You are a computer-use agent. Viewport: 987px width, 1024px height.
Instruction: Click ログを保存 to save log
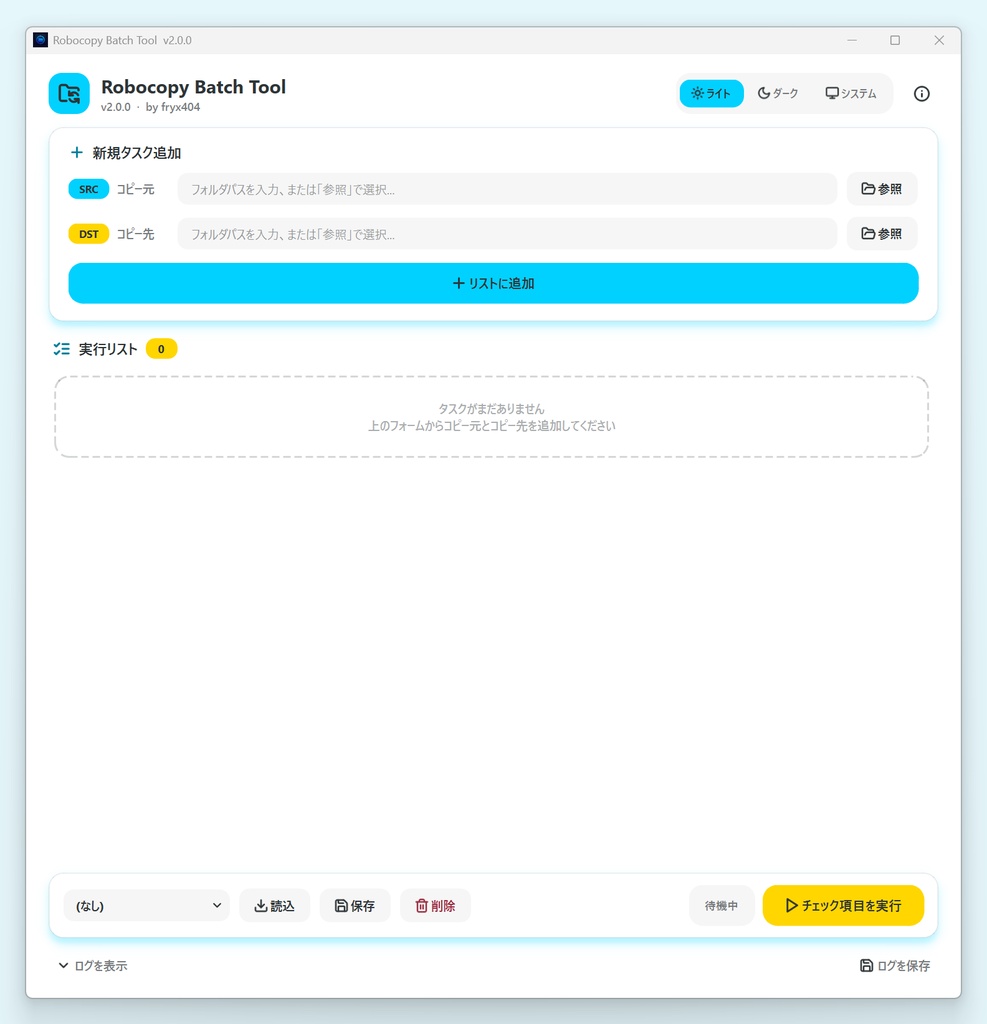pyautogui.click(x=895, y=966)
